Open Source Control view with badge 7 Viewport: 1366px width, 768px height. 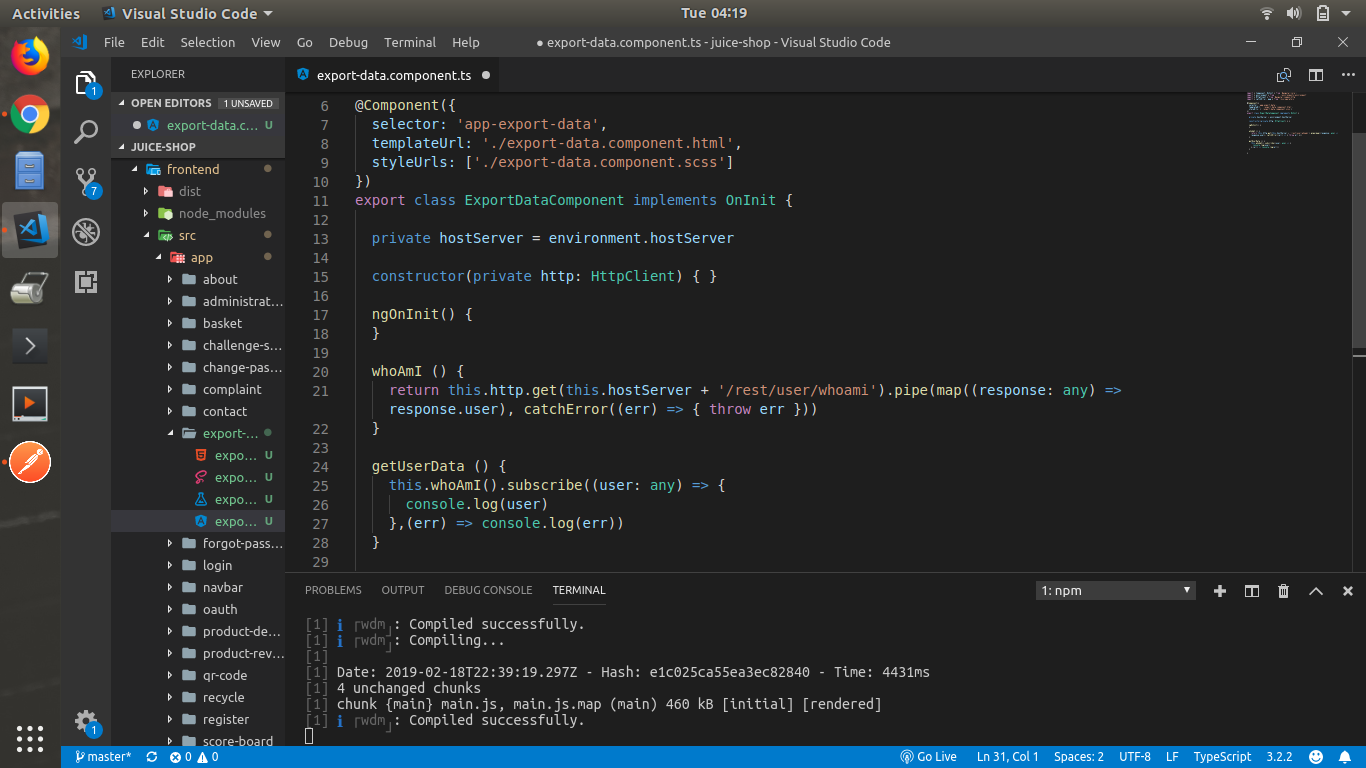click(x=86, y=181)
